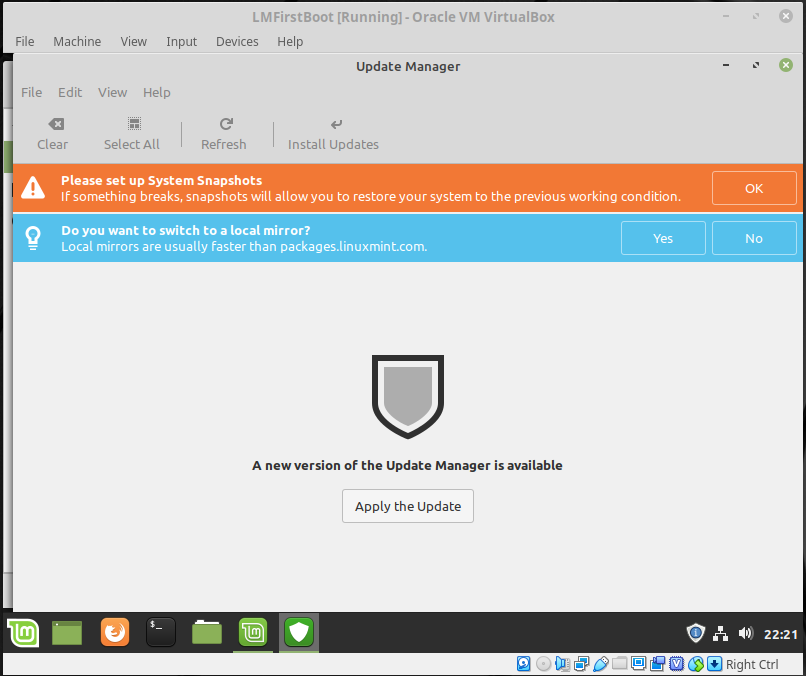
Task: Click 'A new version of the Update Manager is available' text
Action: [407, 465]
